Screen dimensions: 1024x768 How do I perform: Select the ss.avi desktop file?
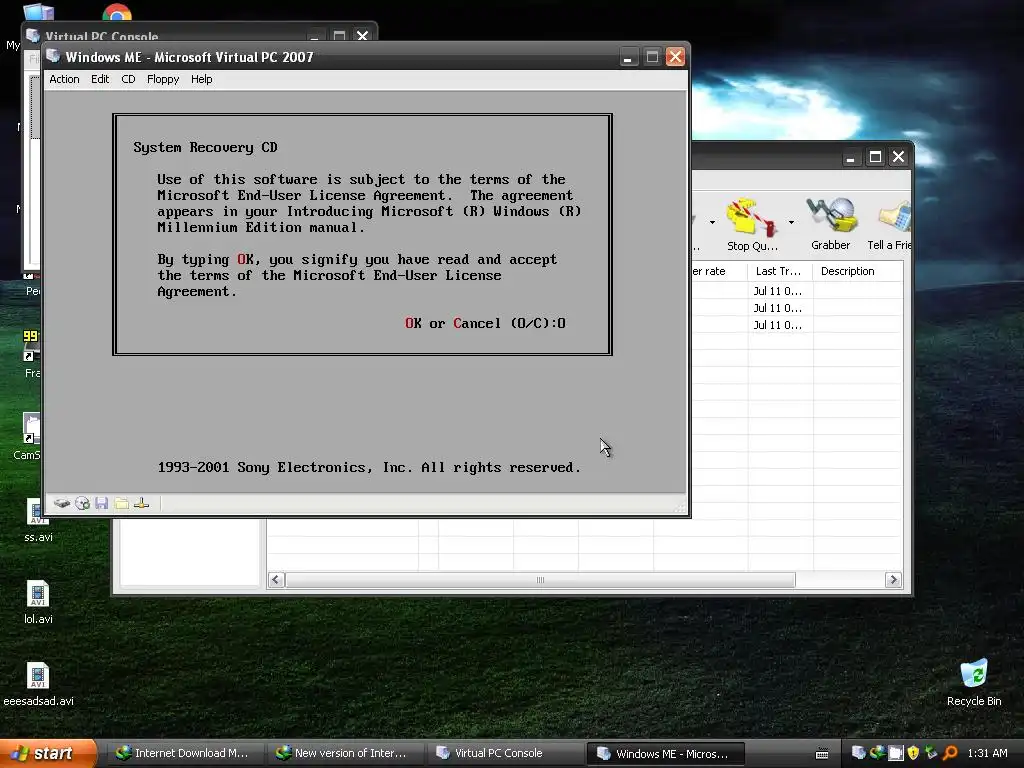38,520
